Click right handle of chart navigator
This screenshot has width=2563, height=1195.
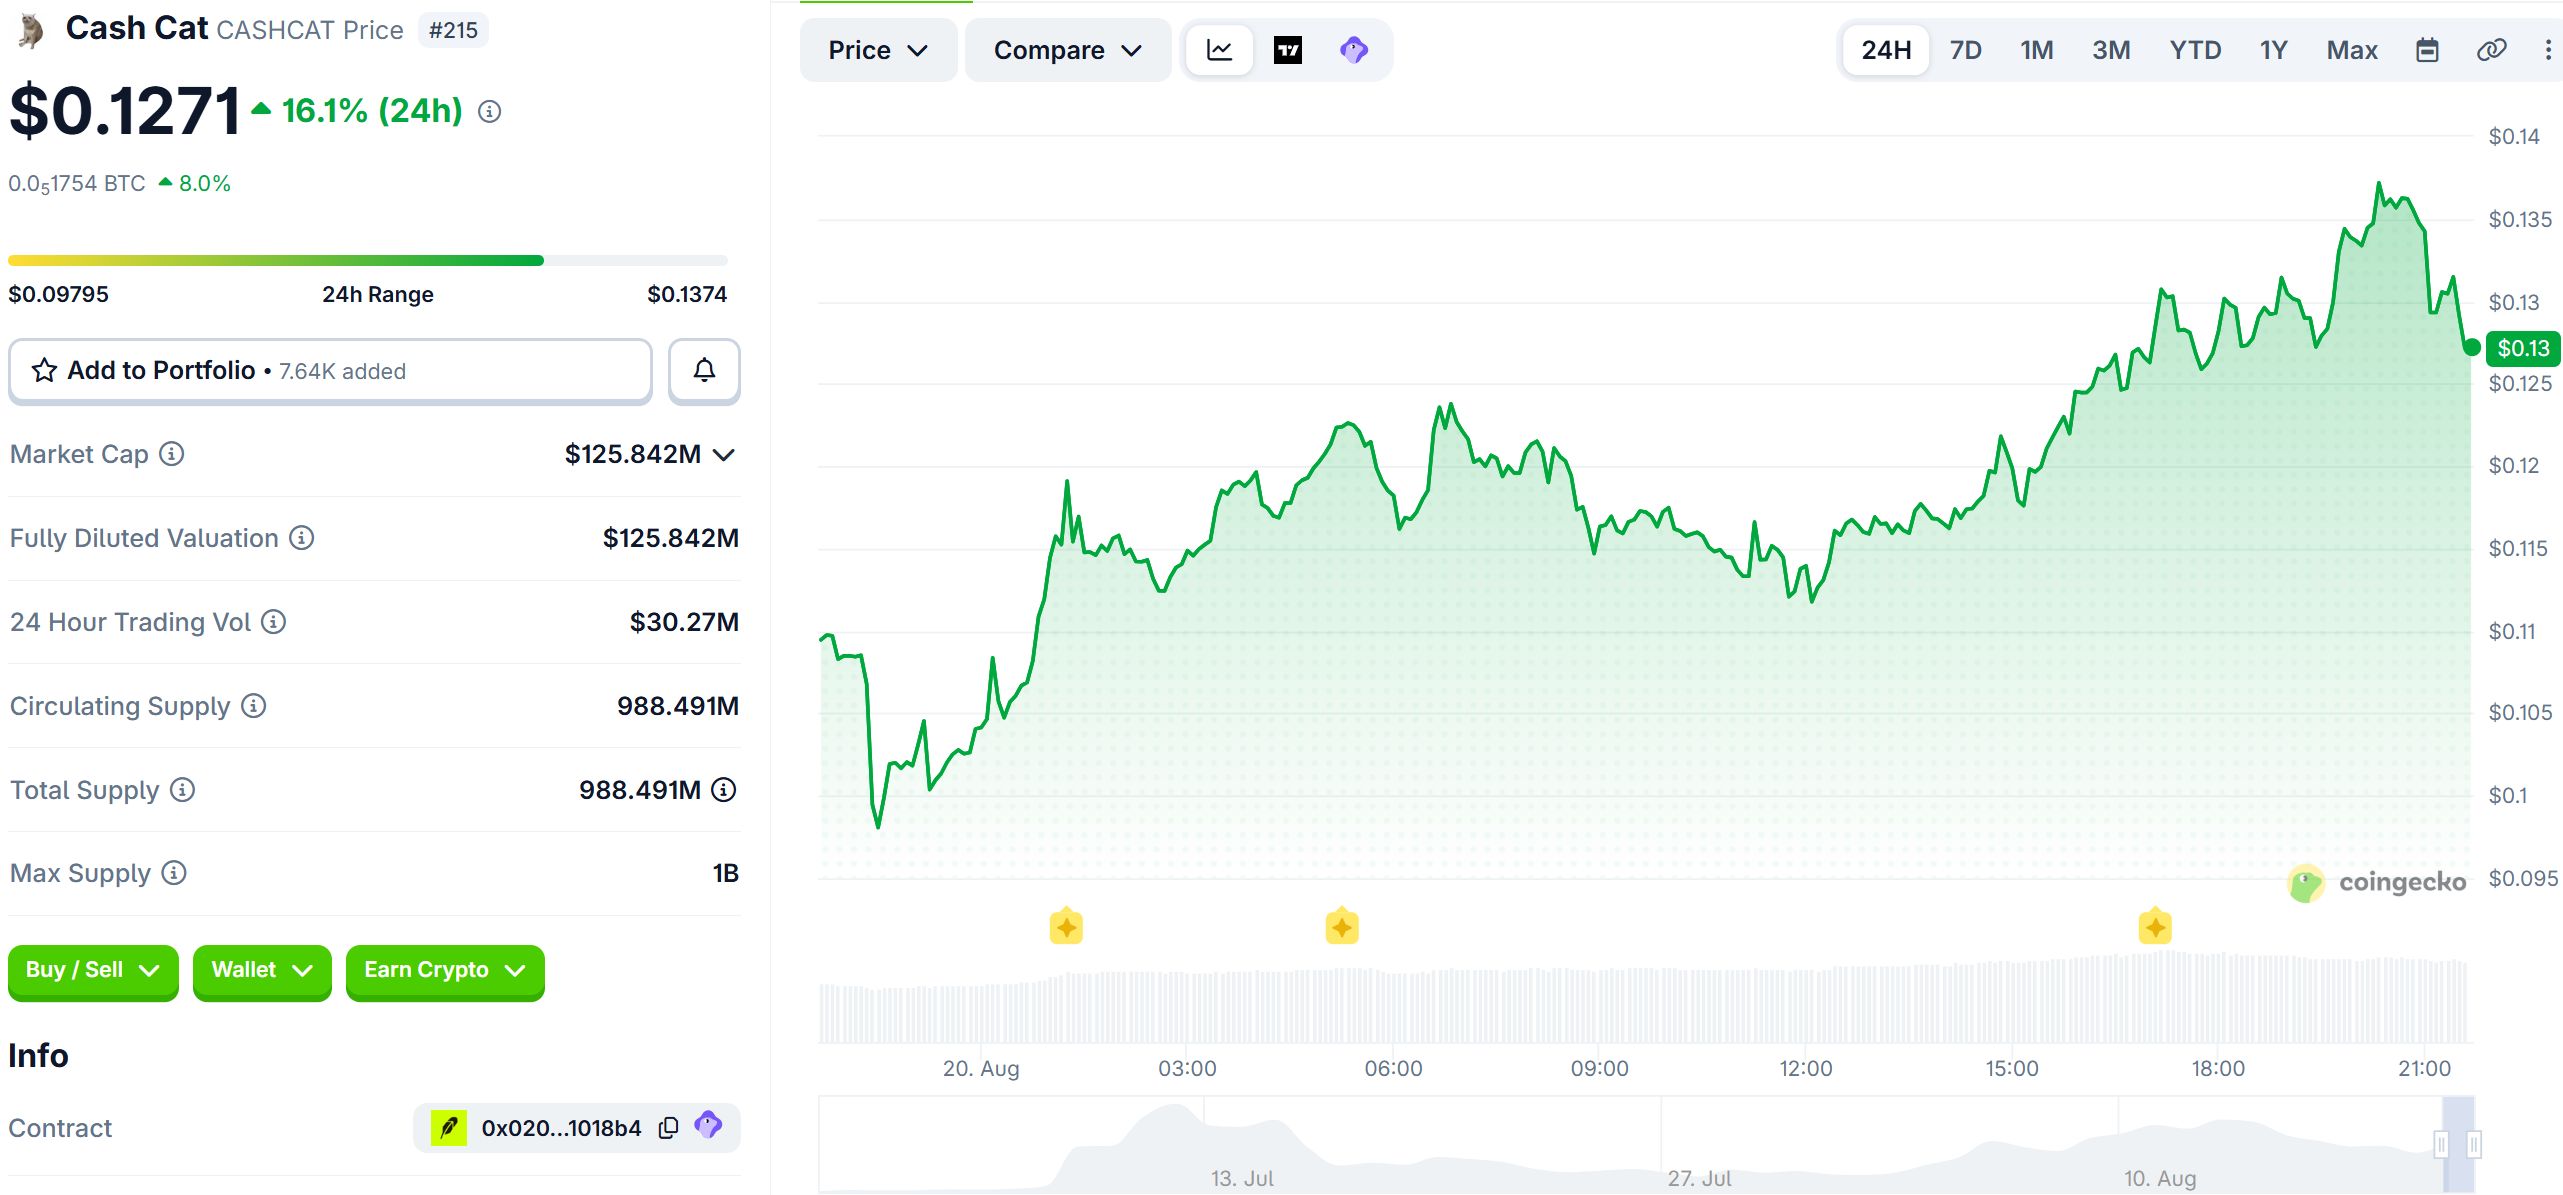coord(2474,1144)
